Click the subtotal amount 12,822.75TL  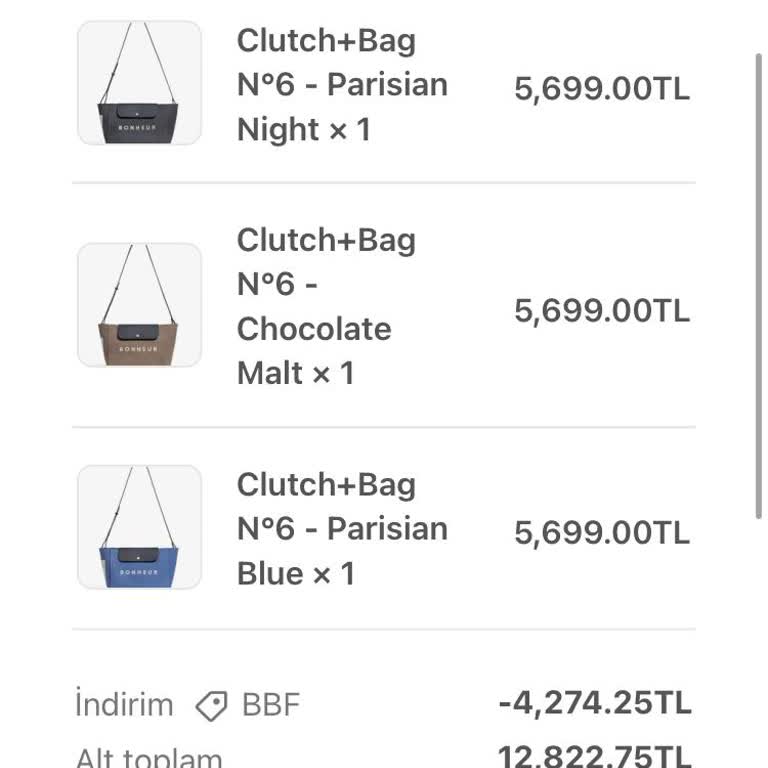[595, 757]
